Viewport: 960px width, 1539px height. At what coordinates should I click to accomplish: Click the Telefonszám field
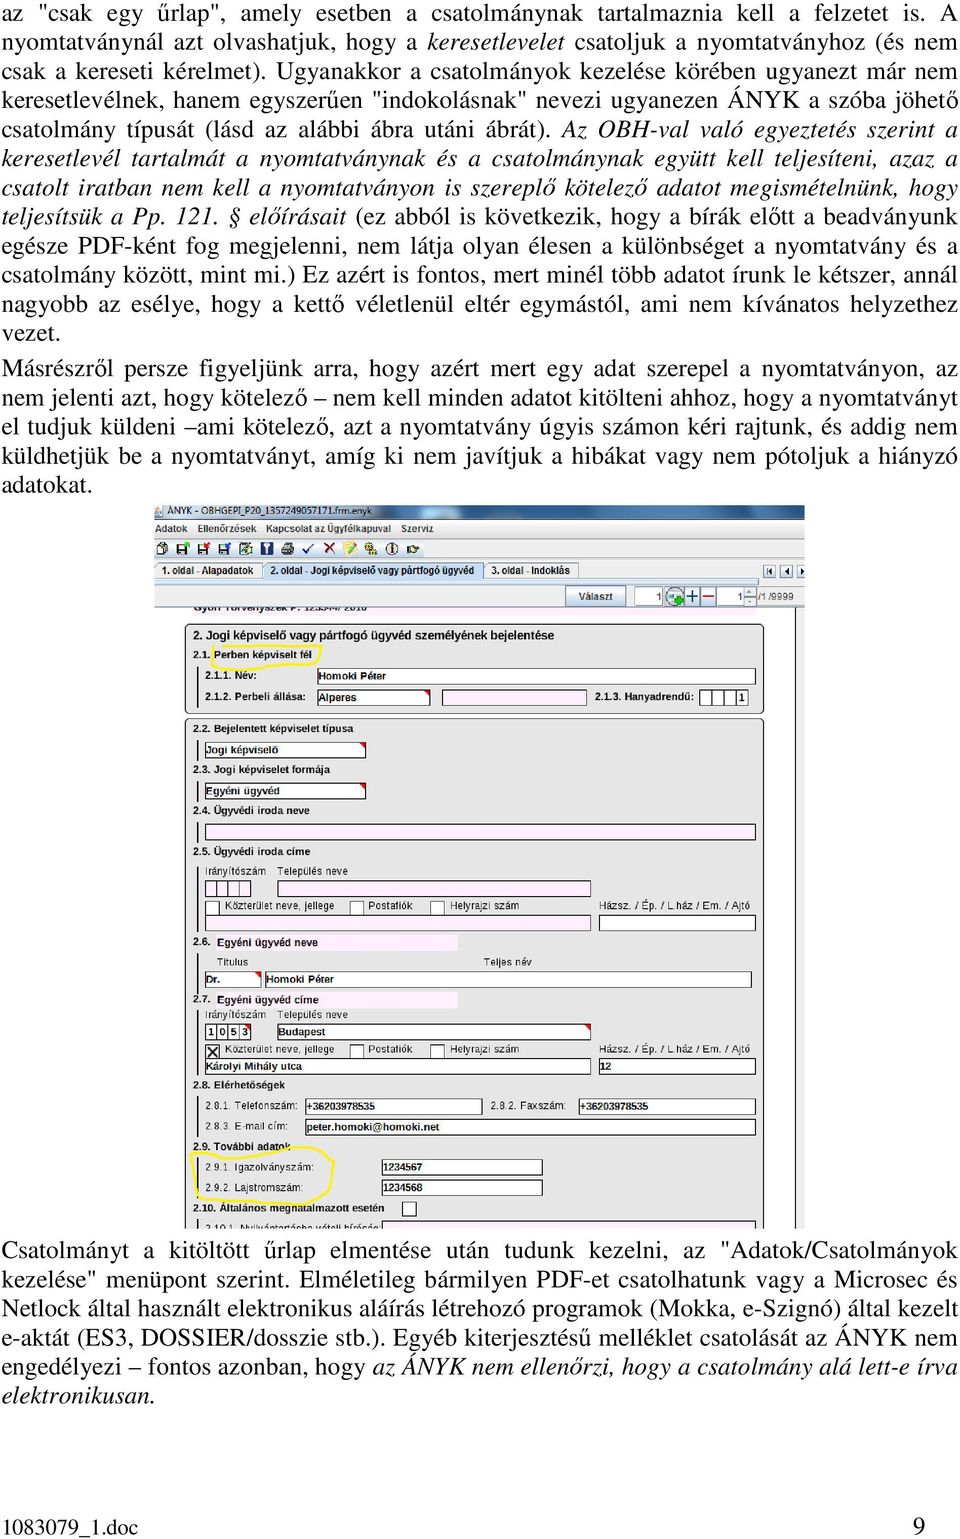click(393, 1106)
